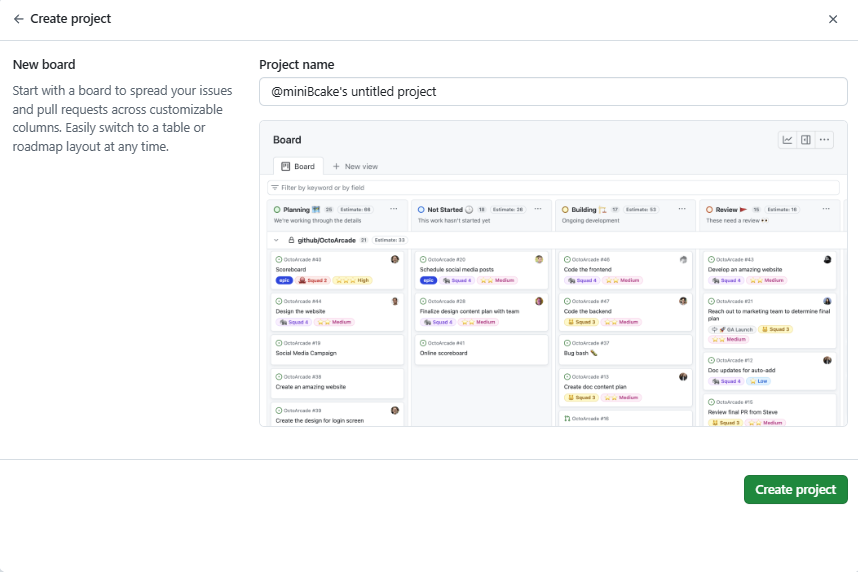Click the Not Started column header

pyautogui.click(x=481, y=215)
